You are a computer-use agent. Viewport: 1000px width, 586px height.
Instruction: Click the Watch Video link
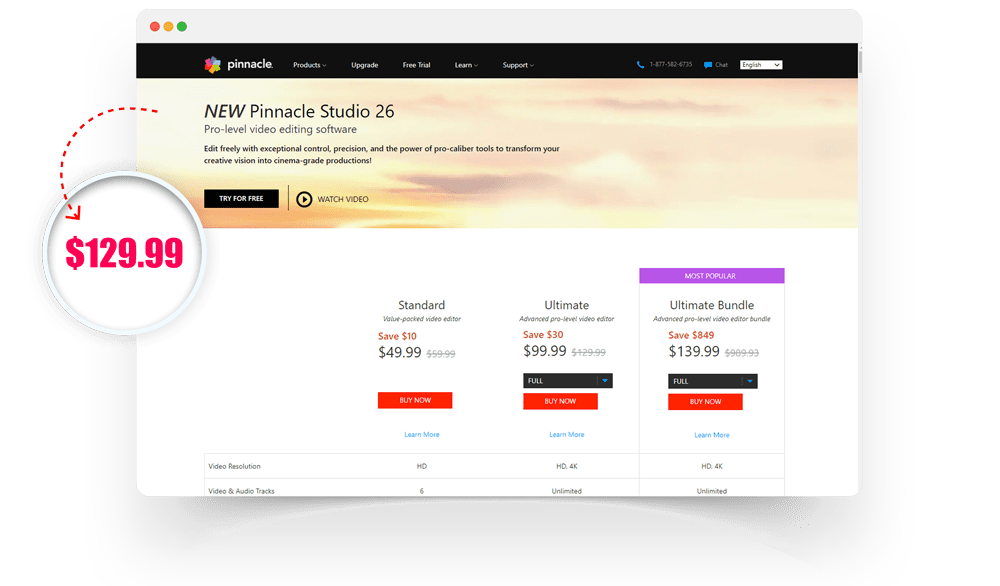[342, 199]
